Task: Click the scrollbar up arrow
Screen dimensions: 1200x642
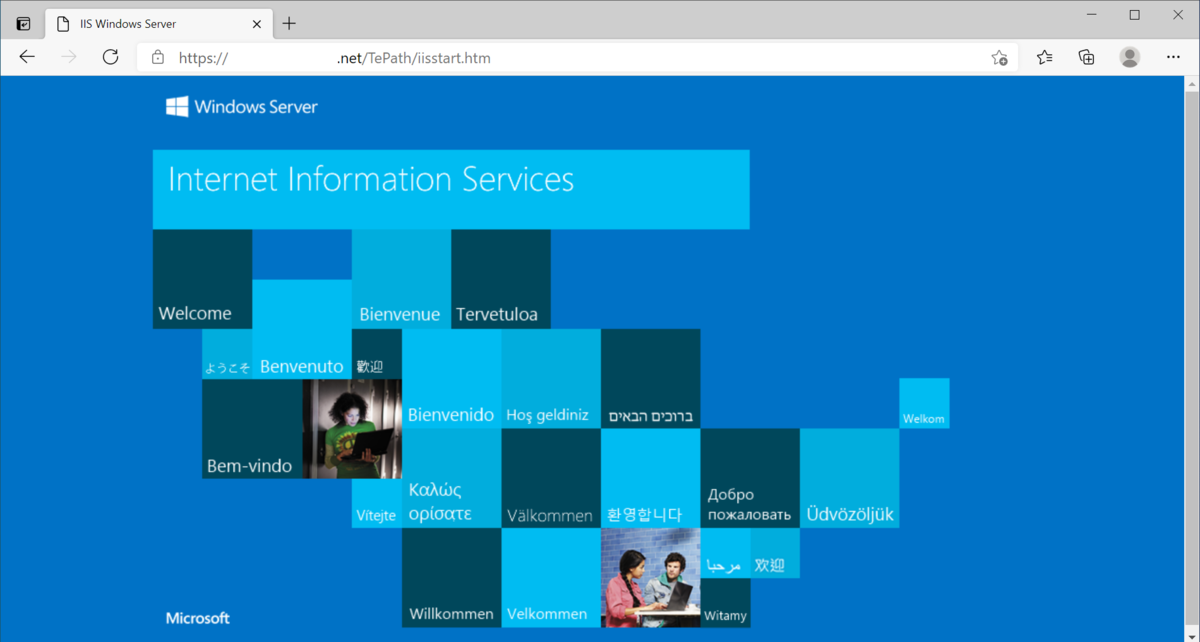Action: coord(1191,85)
